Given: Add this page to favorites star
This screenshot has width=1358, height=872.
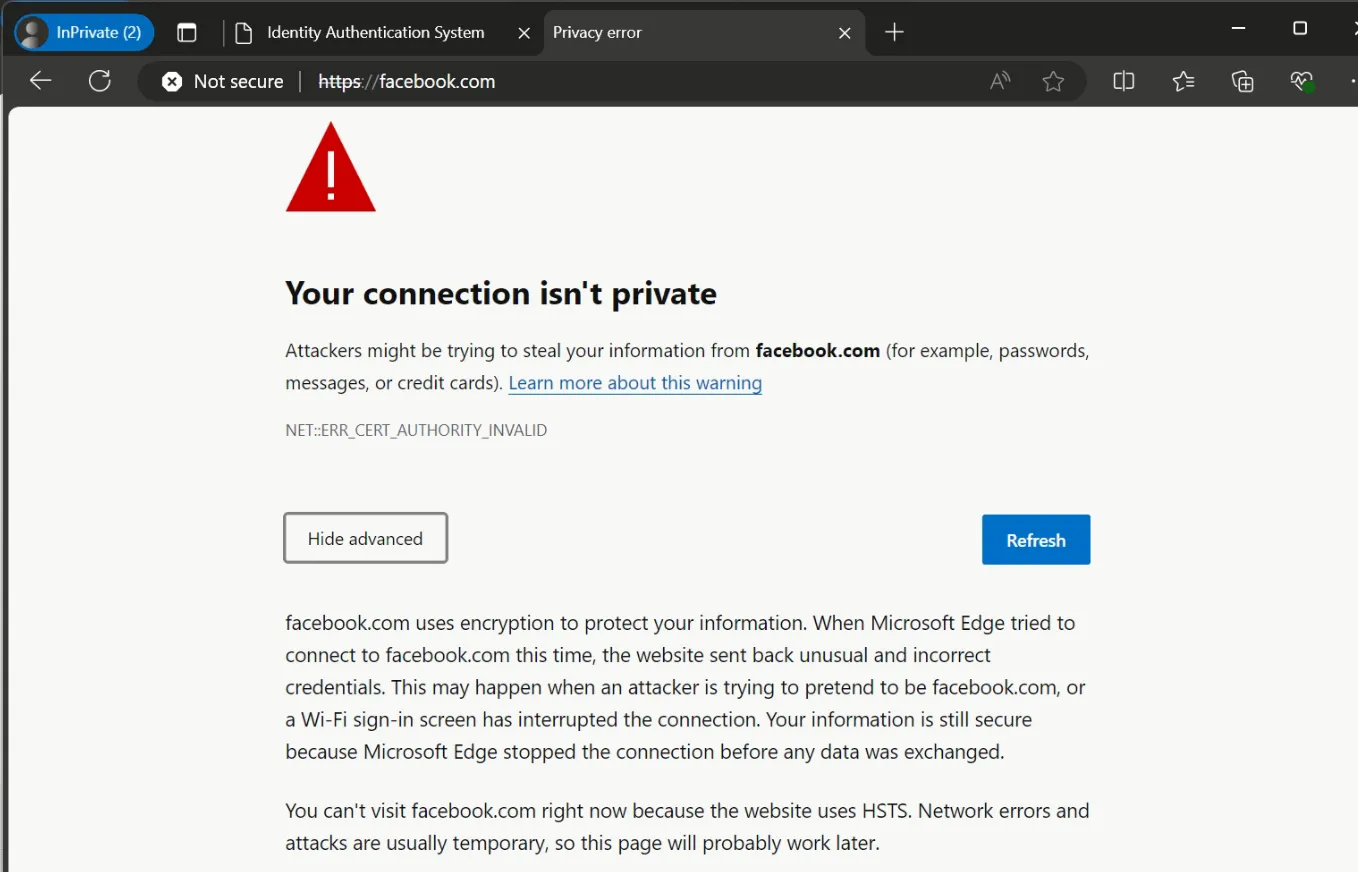Looking at the screenshot, I should (1053, 82).
